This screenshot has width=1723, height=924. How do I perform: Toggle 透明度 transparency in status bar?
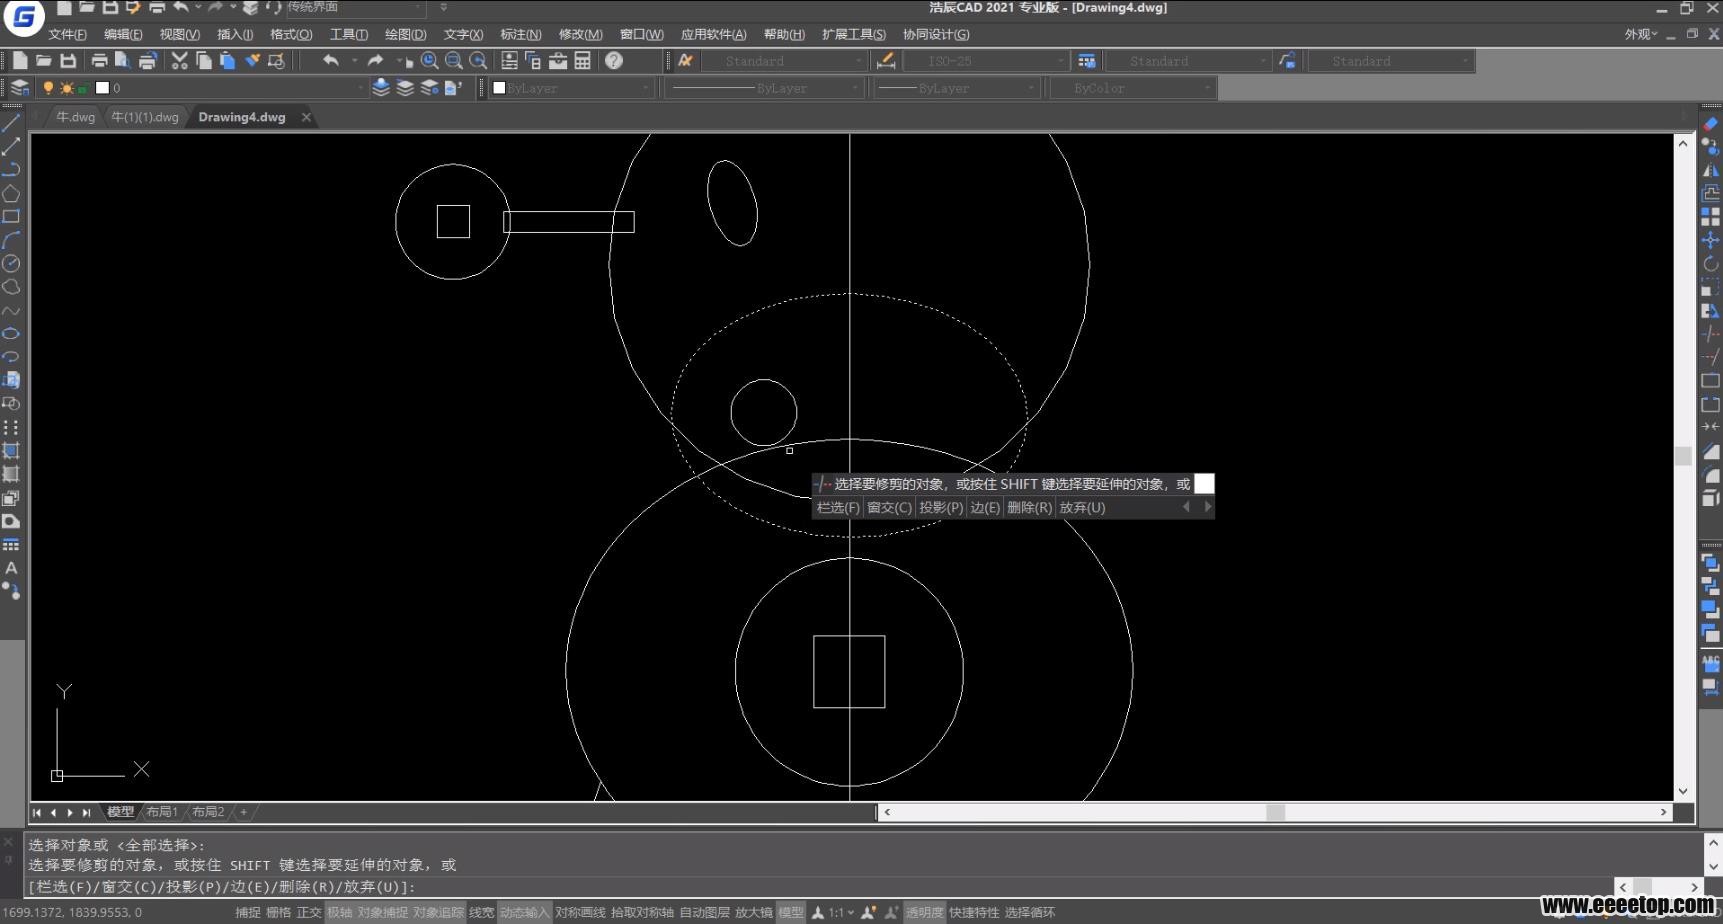(x=925, y=912)
